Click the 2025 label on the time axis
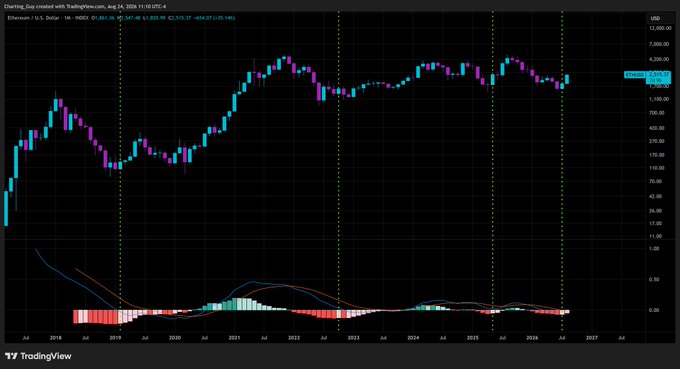Viewport: 680px width, 369px height. coord(473,338)
